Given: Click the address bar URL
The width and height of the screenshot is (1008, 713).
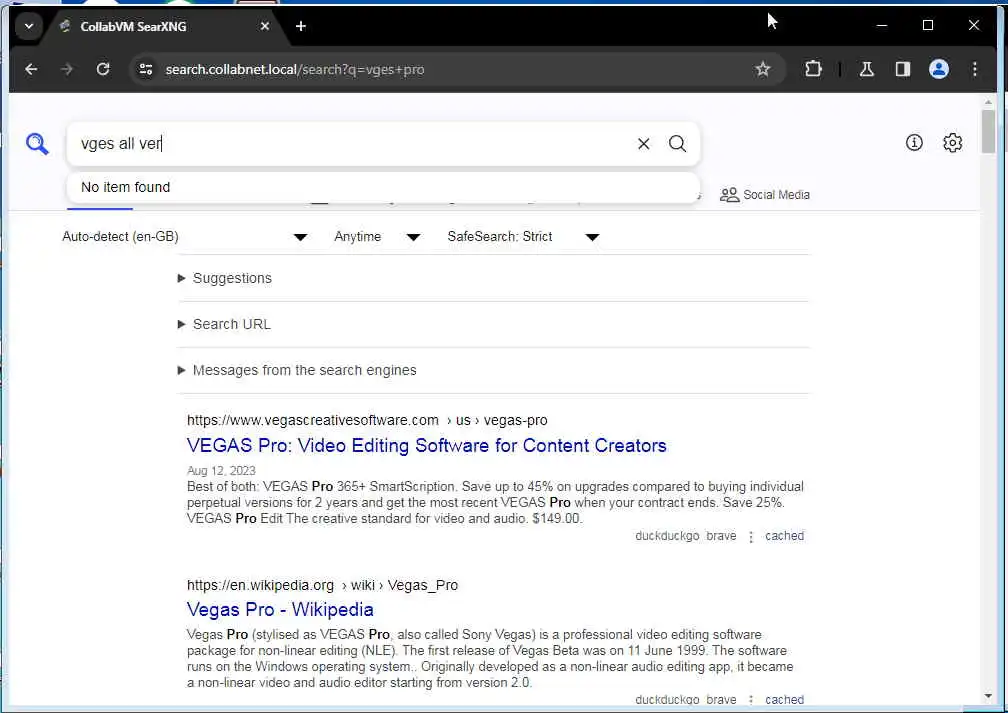Looking at the screenshot, I should coord(294,69).
